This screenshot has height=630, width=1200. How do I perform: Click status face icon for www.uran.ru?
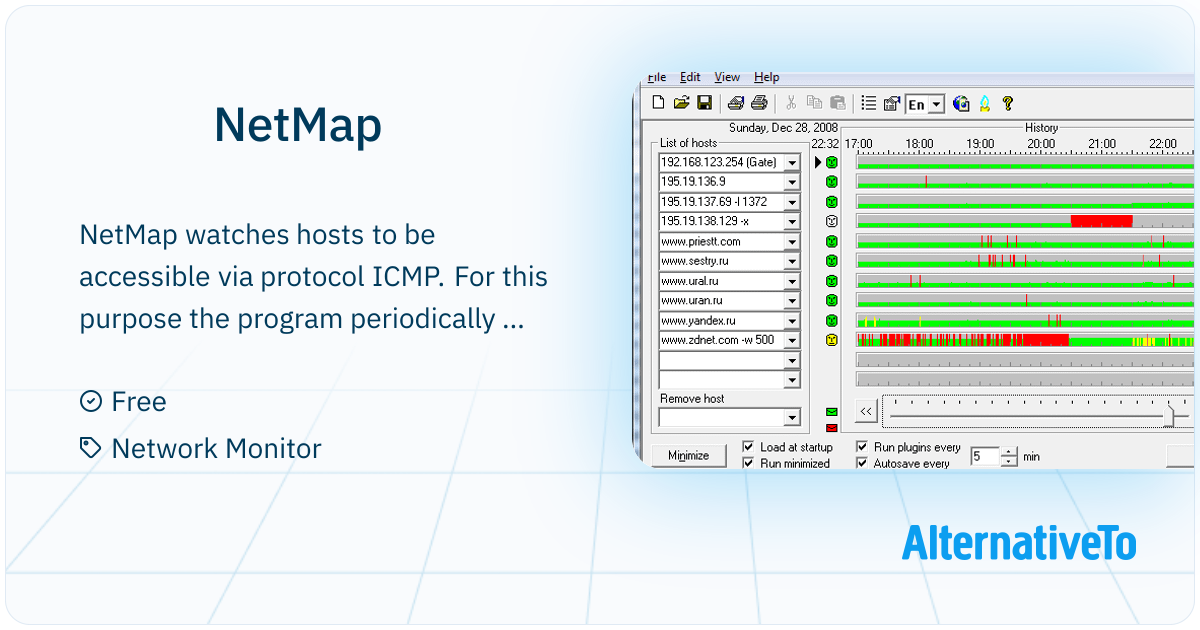tap(831, 300)
